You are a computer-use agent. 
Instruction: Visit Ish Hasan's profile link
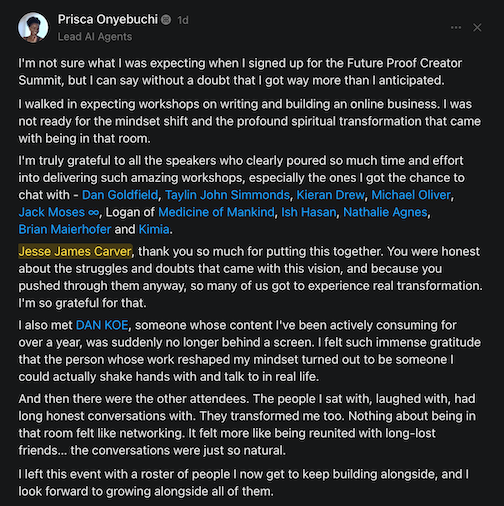pyautogui.click(x=309, y=212)
